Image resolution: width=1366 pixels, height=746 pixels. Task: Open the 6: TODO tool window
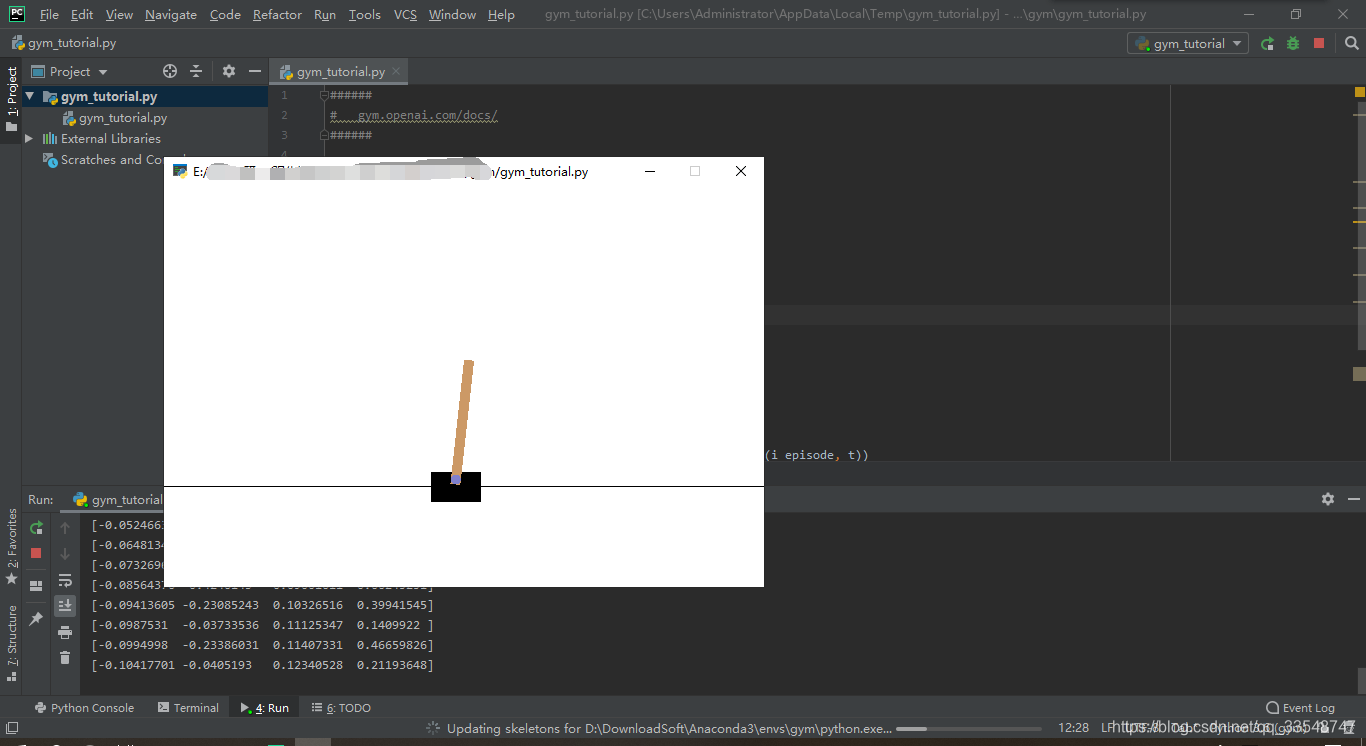[341, 707]
